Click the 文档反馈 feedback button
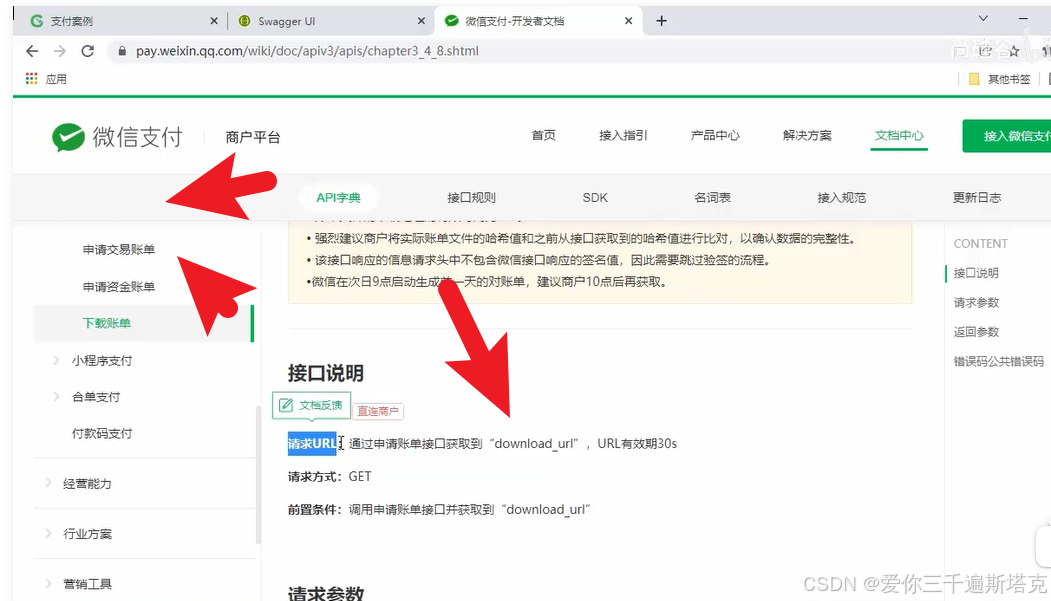Screen dimensions: 1051x601 (311, 405)
